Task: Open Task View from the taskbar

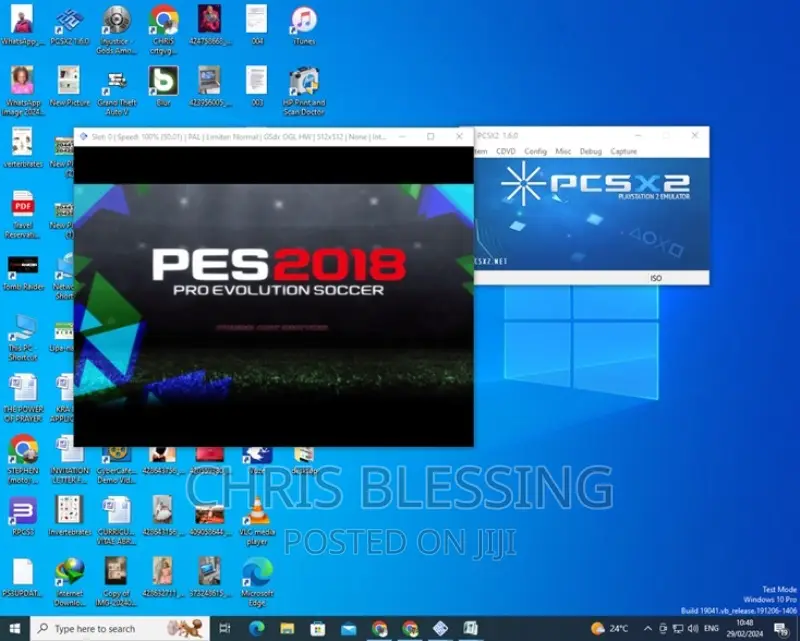Action: 224,628
